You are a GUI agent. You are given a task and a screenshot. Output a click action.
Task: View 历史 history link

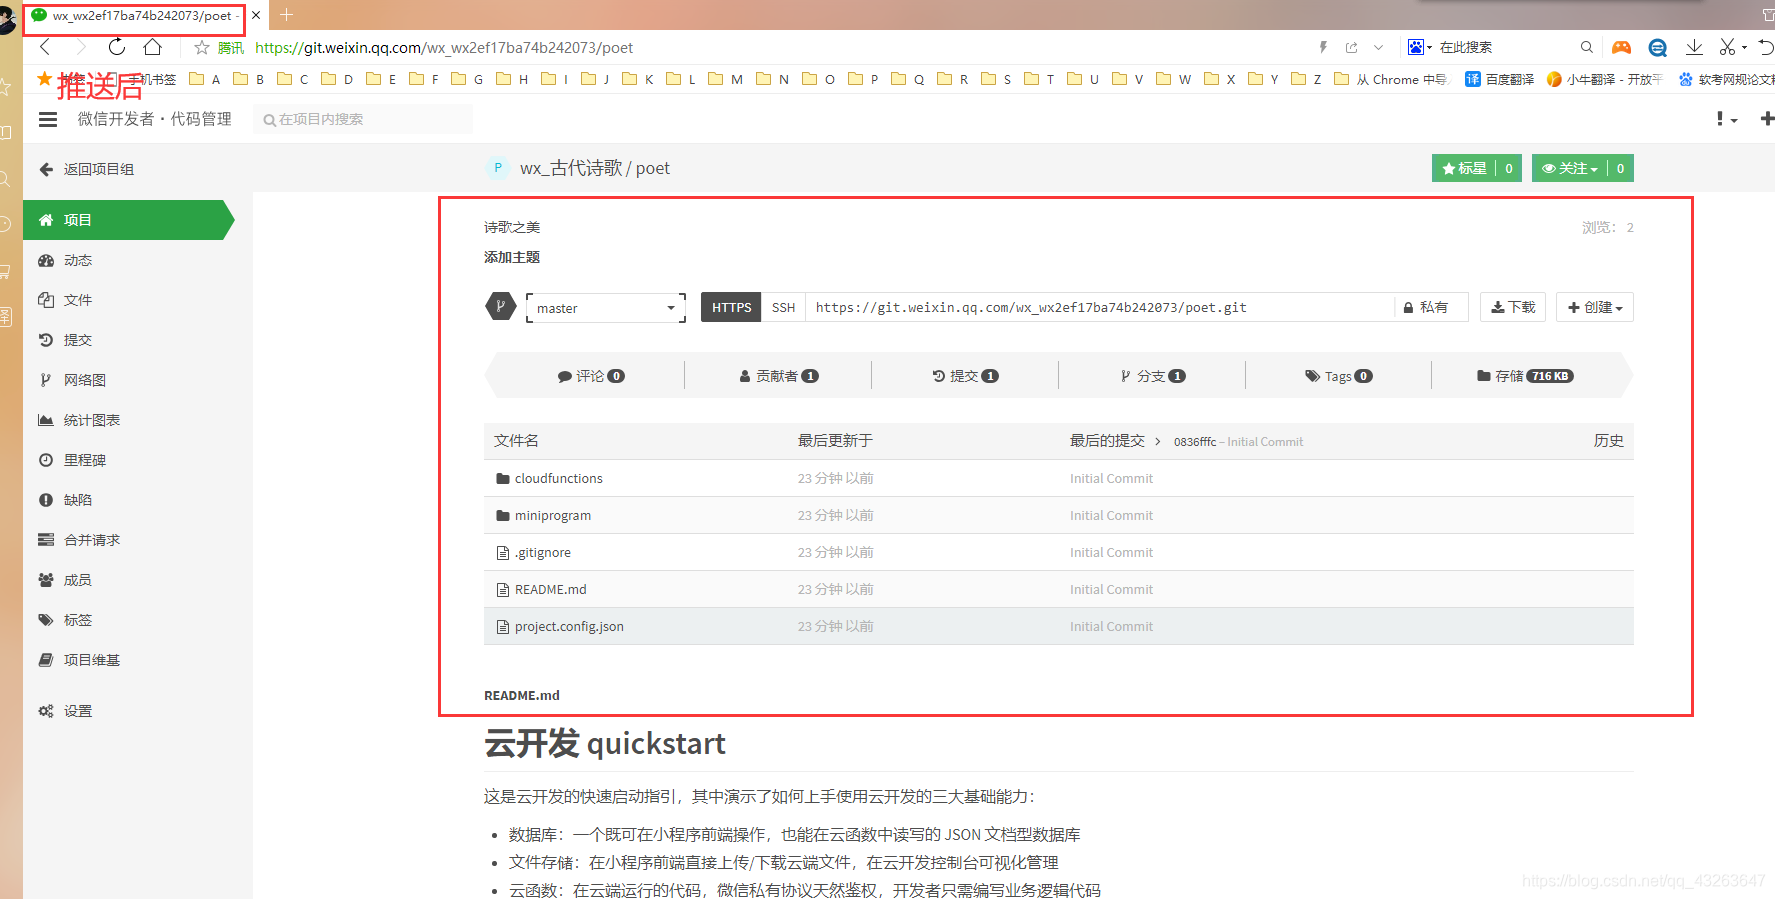(x=1608, y=441)
